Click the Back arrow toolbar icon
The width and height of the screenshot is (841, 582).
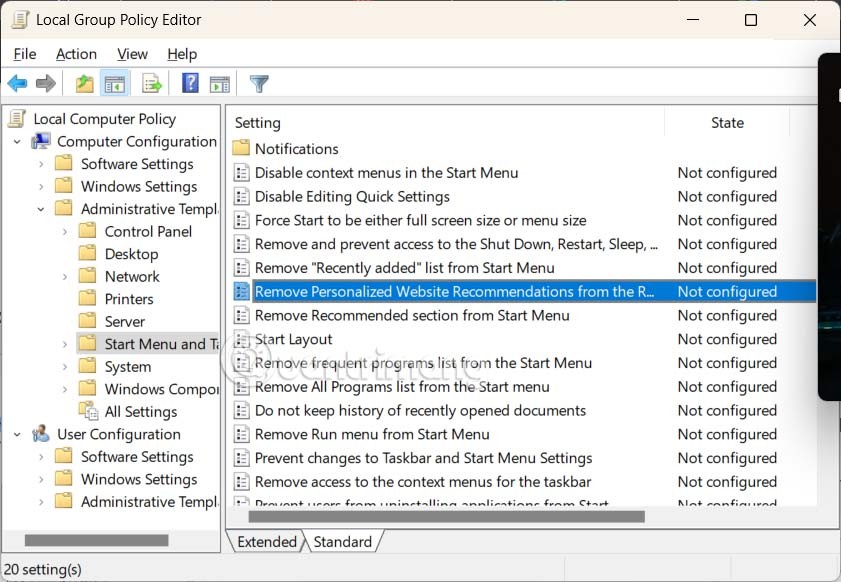tap(17, 84)
